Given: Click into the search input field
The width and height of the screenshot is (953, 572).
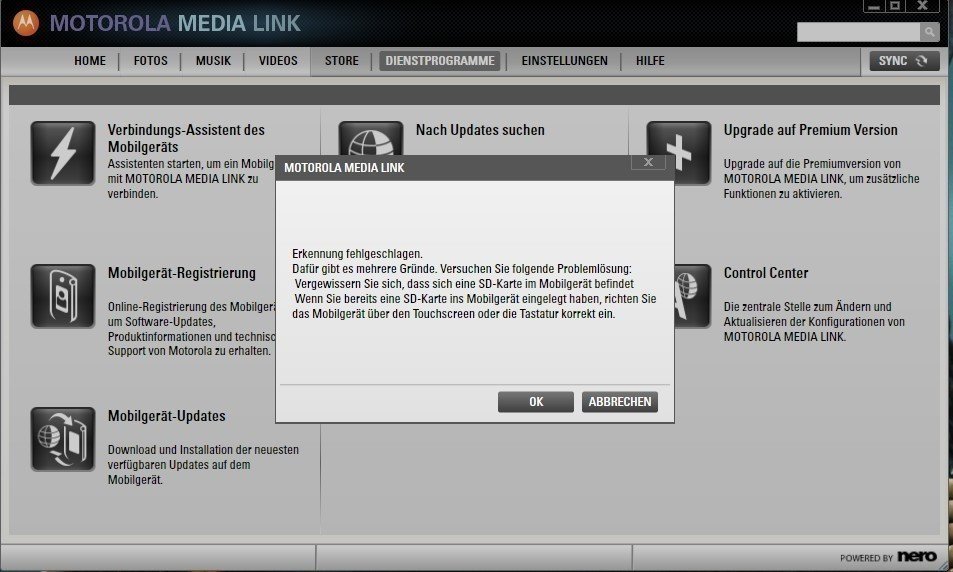Looking at the screenshot, I should [x=858, y=32].
